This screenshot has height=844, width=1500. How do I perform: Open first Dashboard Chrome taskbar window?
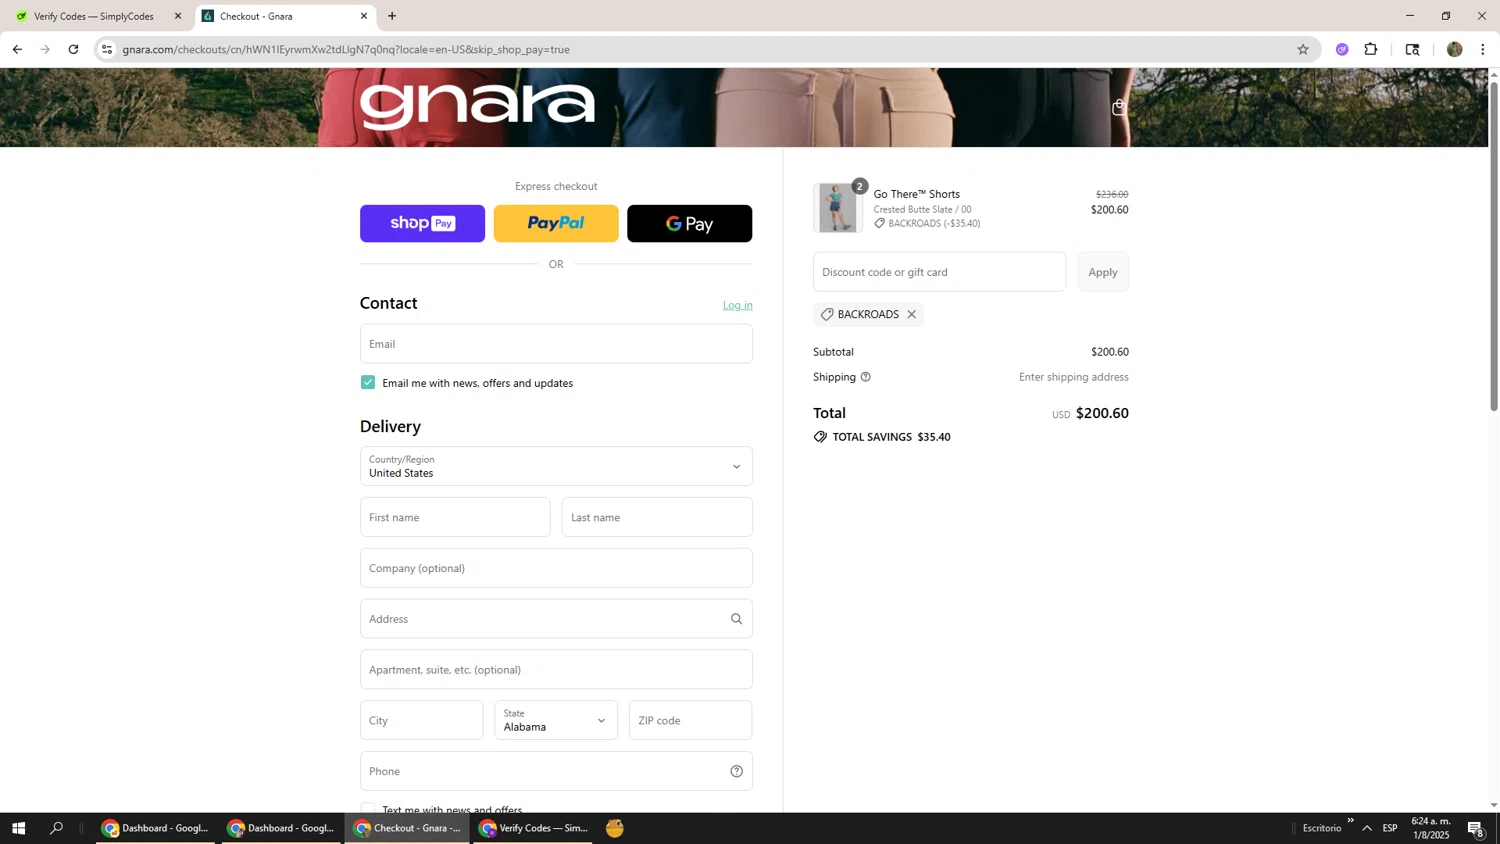[x=156, y=828]
